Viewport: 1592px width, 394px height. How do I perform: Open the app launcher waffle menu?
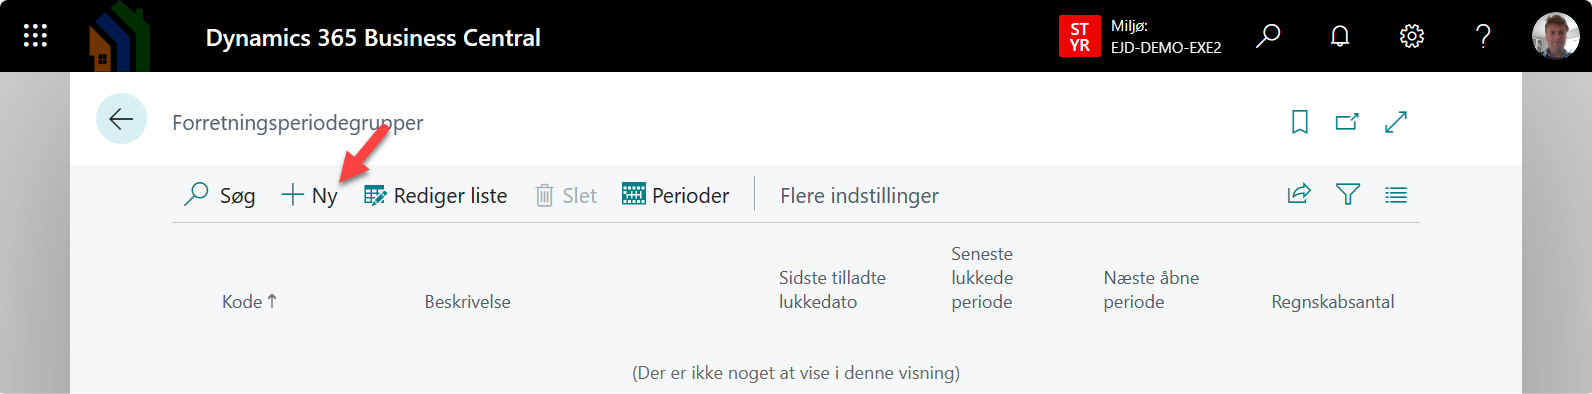pyautogui.click(x=35, y=36)
